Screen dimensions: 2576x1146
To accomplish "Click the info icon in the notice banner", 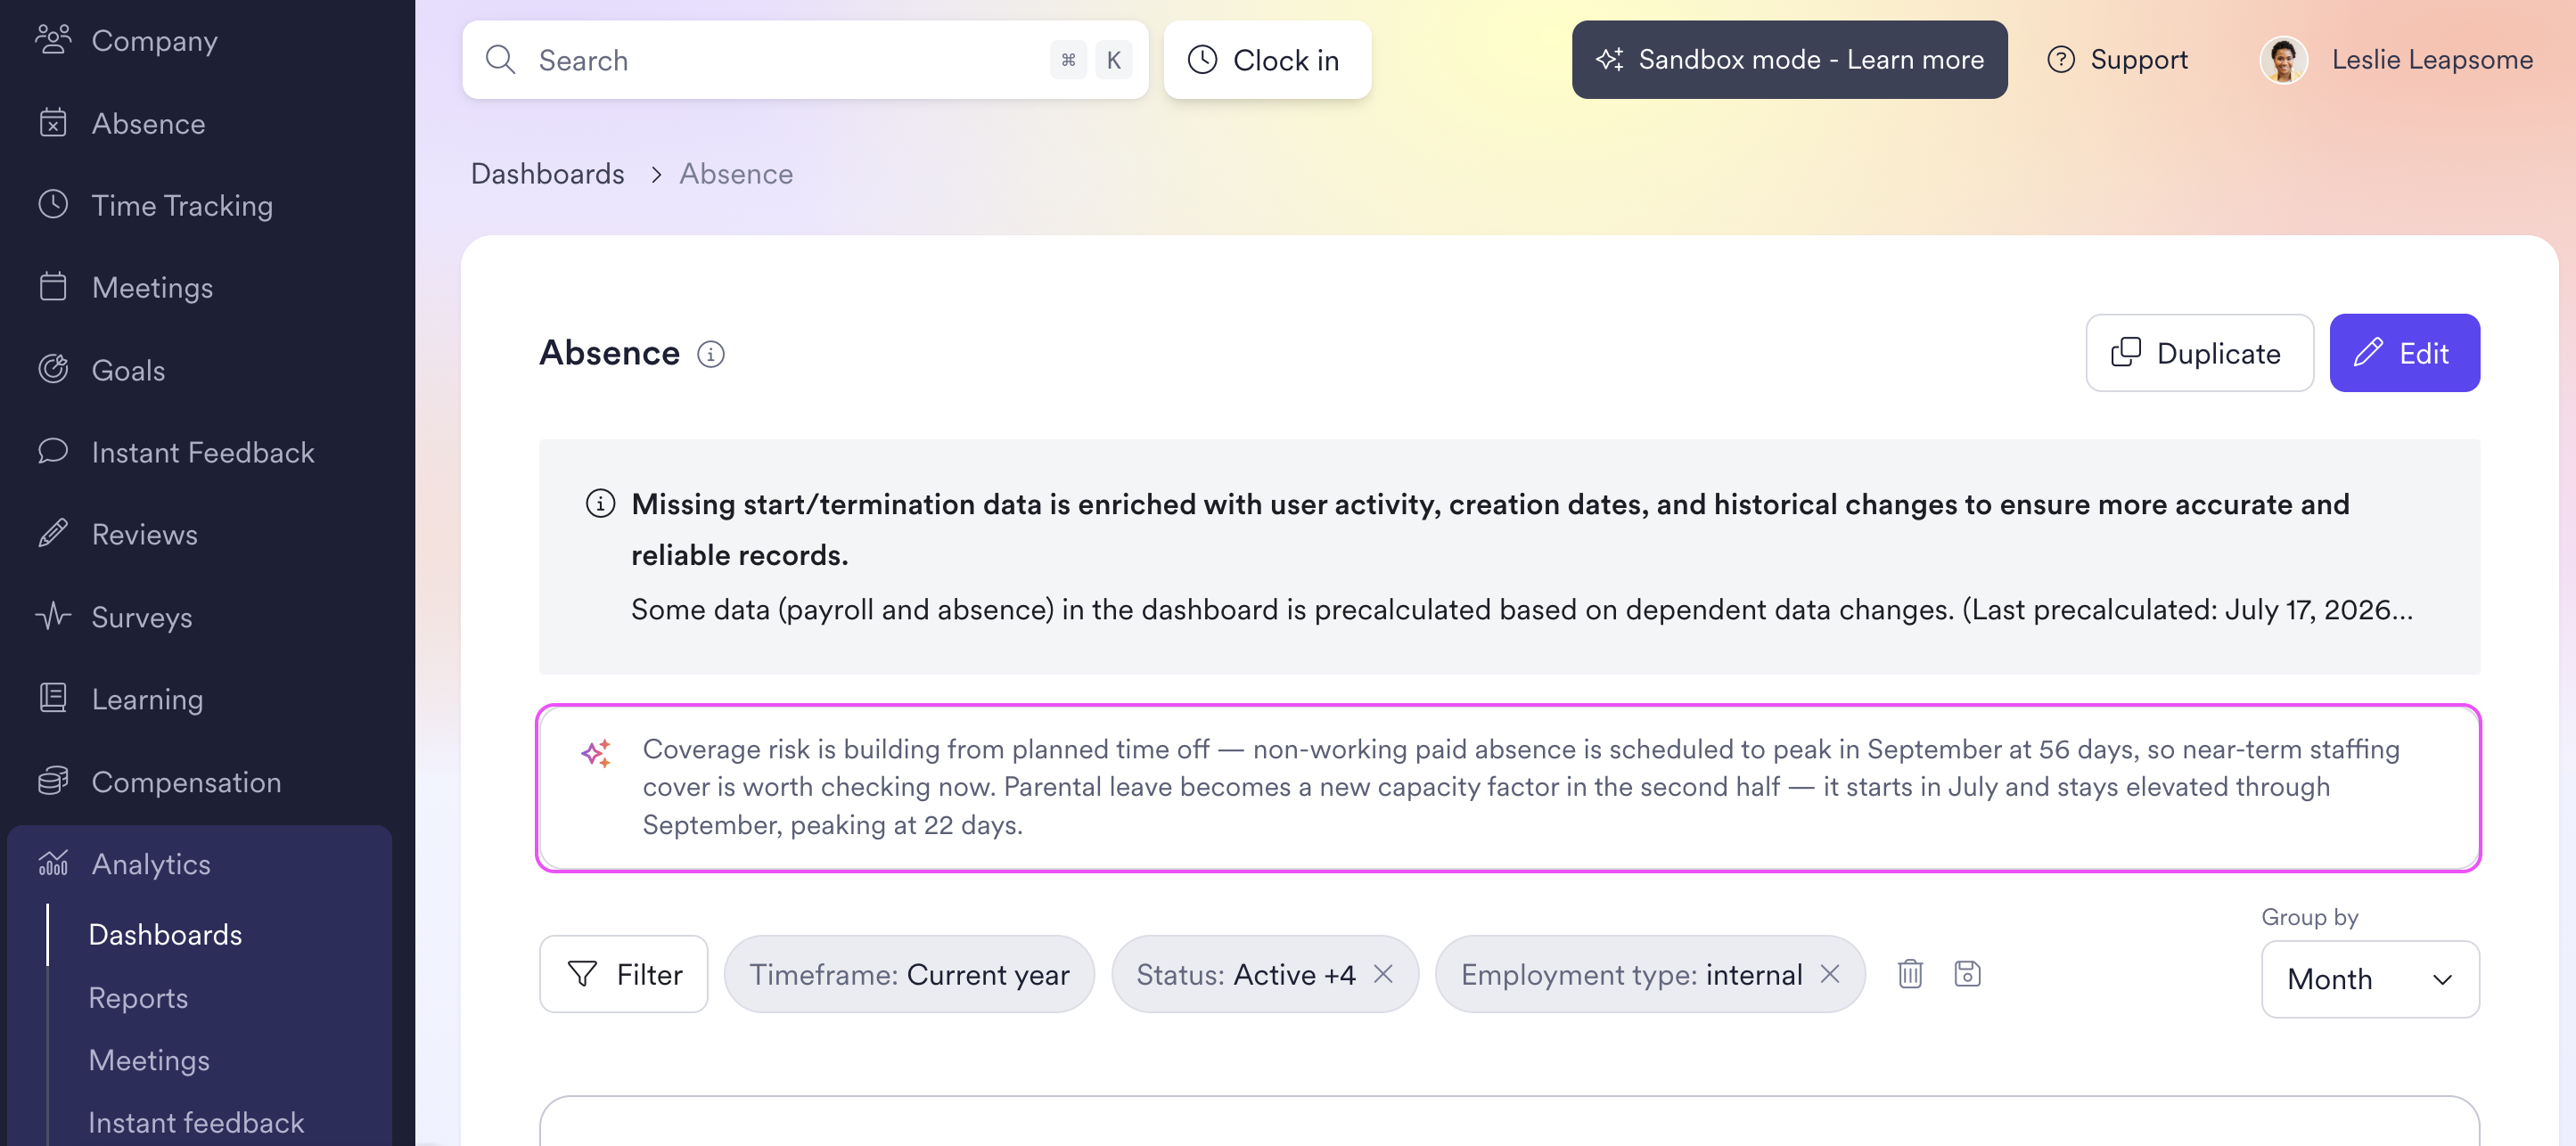I will (x=600, y=504).
